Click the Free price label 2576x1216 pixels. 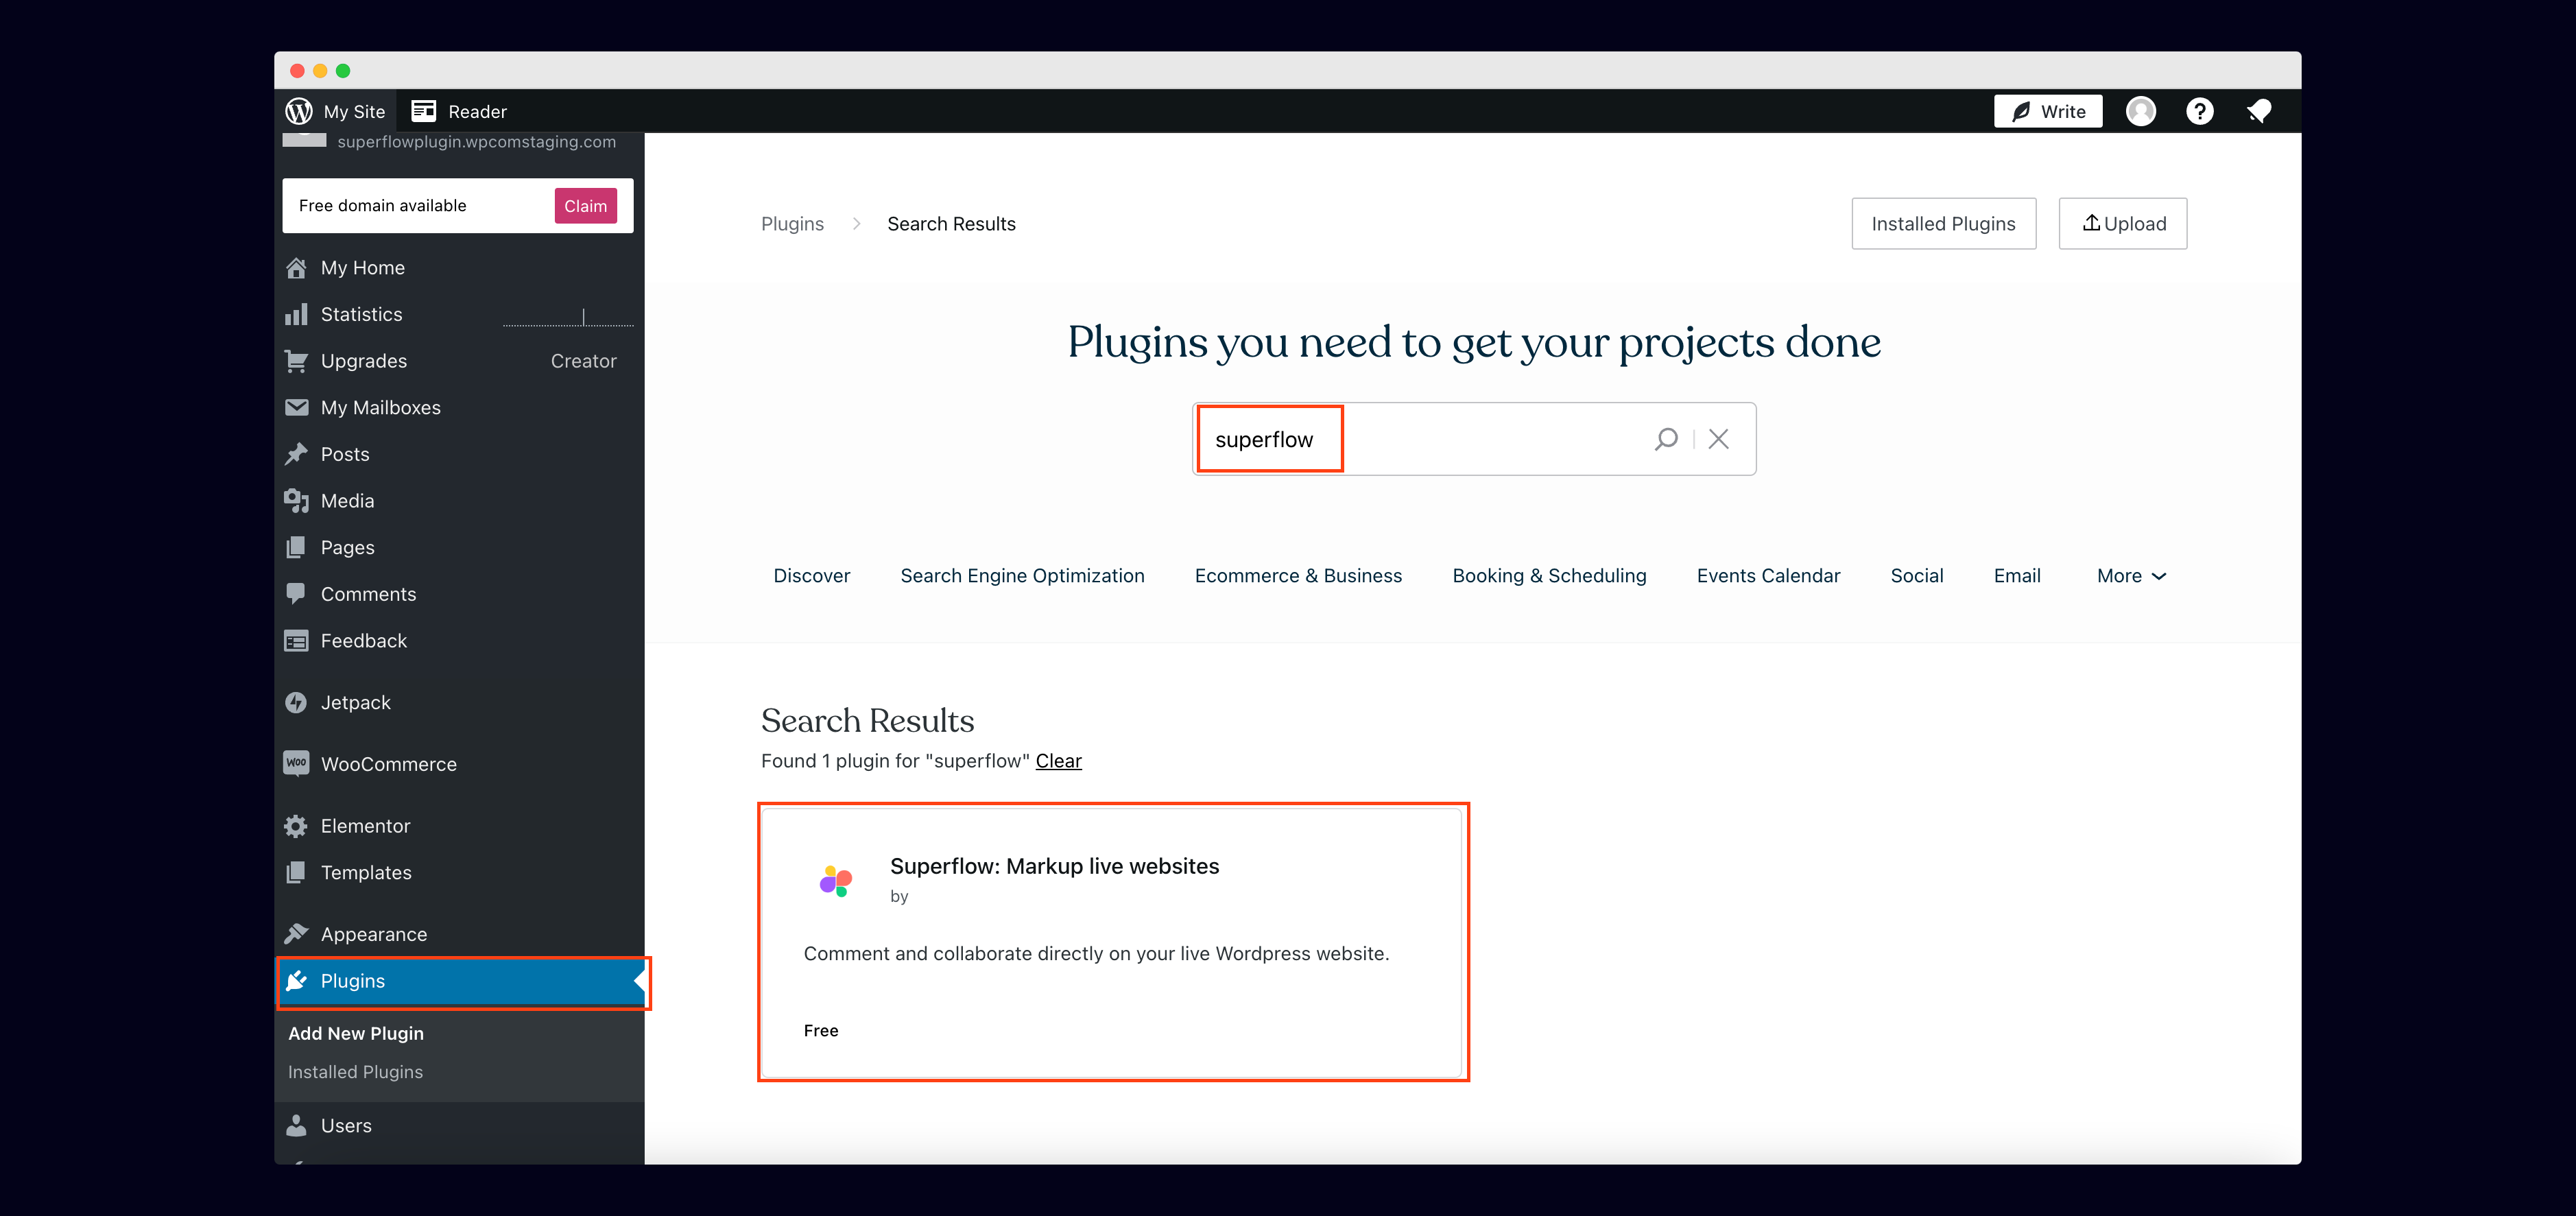820,1031
